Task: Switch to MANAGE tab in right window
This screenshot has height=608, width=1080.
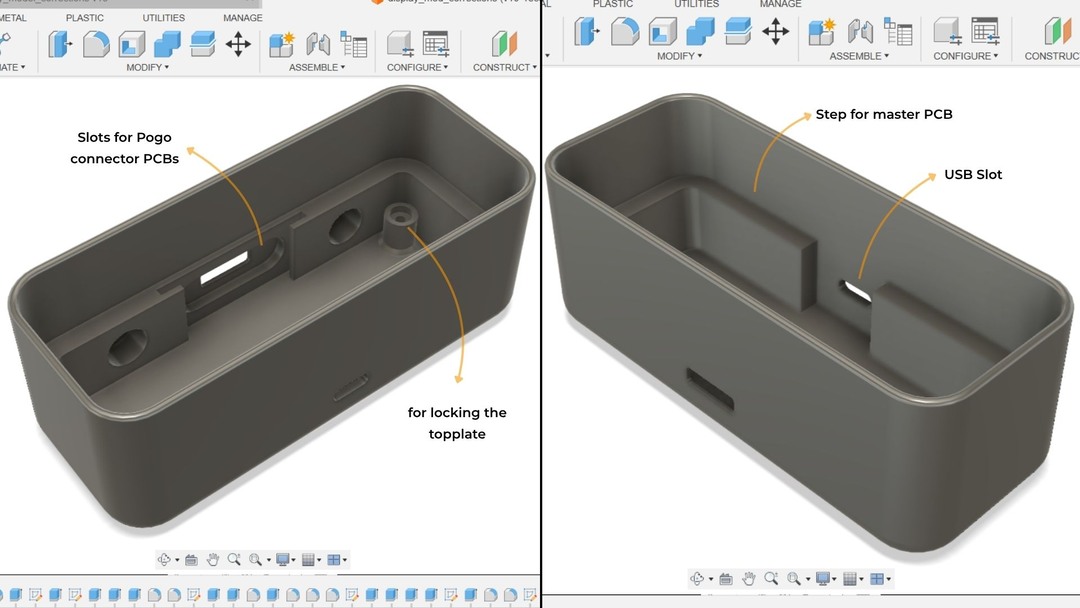Action: click(780, 4)
